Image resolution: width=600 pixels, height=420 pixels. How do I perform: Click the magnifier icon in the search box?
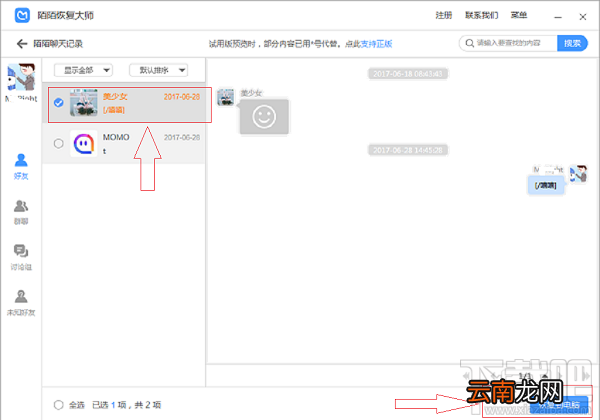[470, 43]
